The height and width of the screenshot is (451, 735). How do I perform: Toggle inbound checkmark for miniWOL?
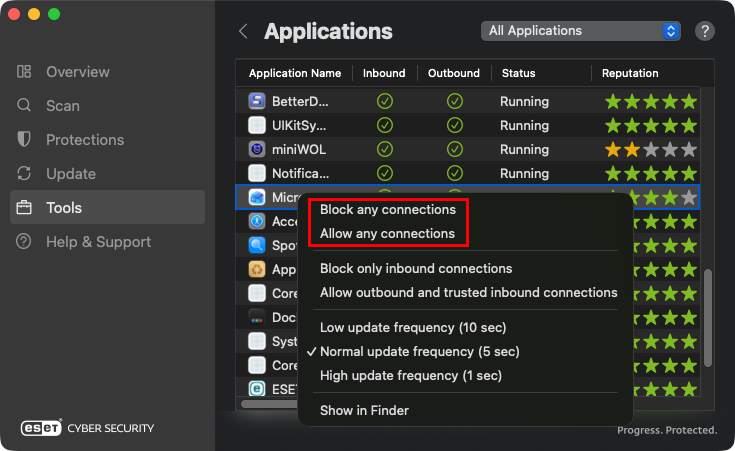pos(385,149)
